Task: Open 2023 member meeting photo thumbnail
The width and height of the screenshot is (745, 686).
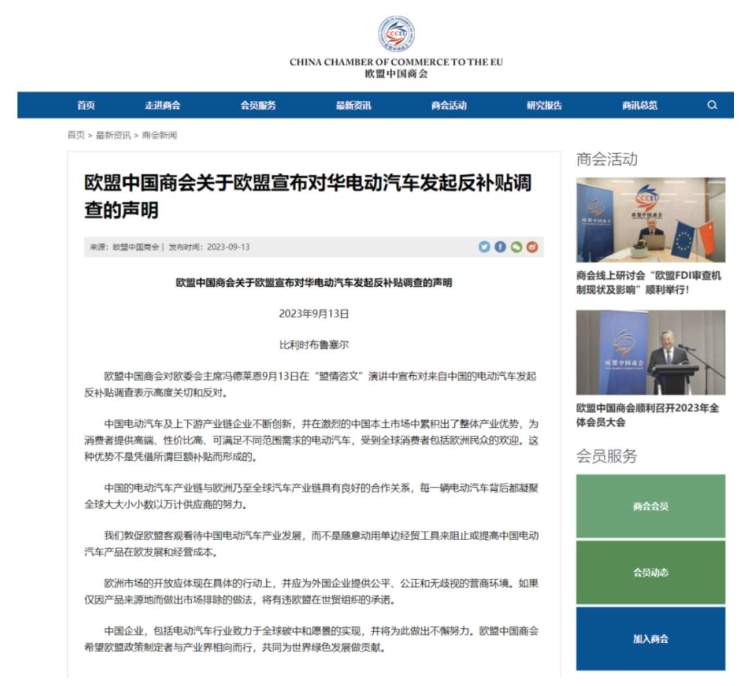Action: click(650, 352)
